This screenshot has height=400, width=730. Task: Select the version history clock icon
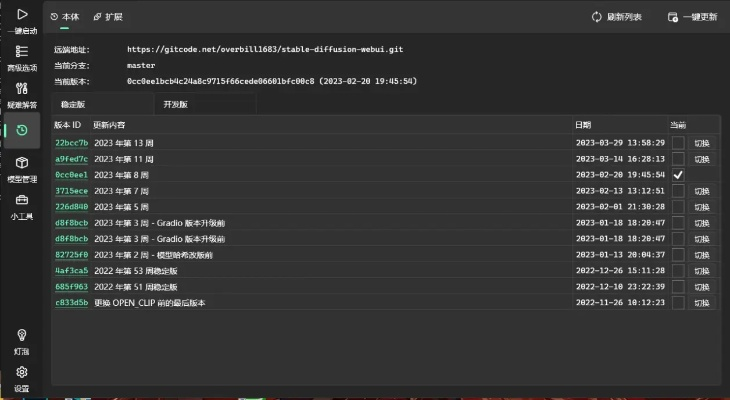[x=22, y=131]
